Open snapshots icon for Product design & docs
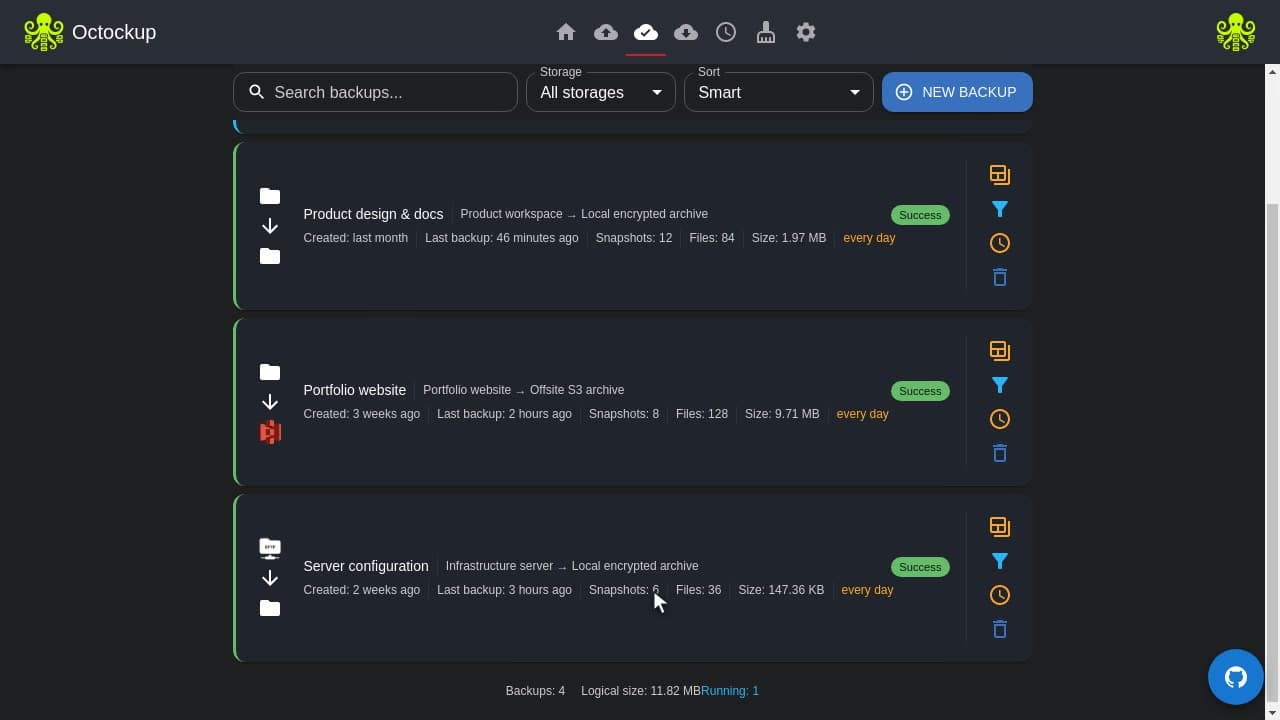The image size is (1280, 720). click(x=999, y=175)
